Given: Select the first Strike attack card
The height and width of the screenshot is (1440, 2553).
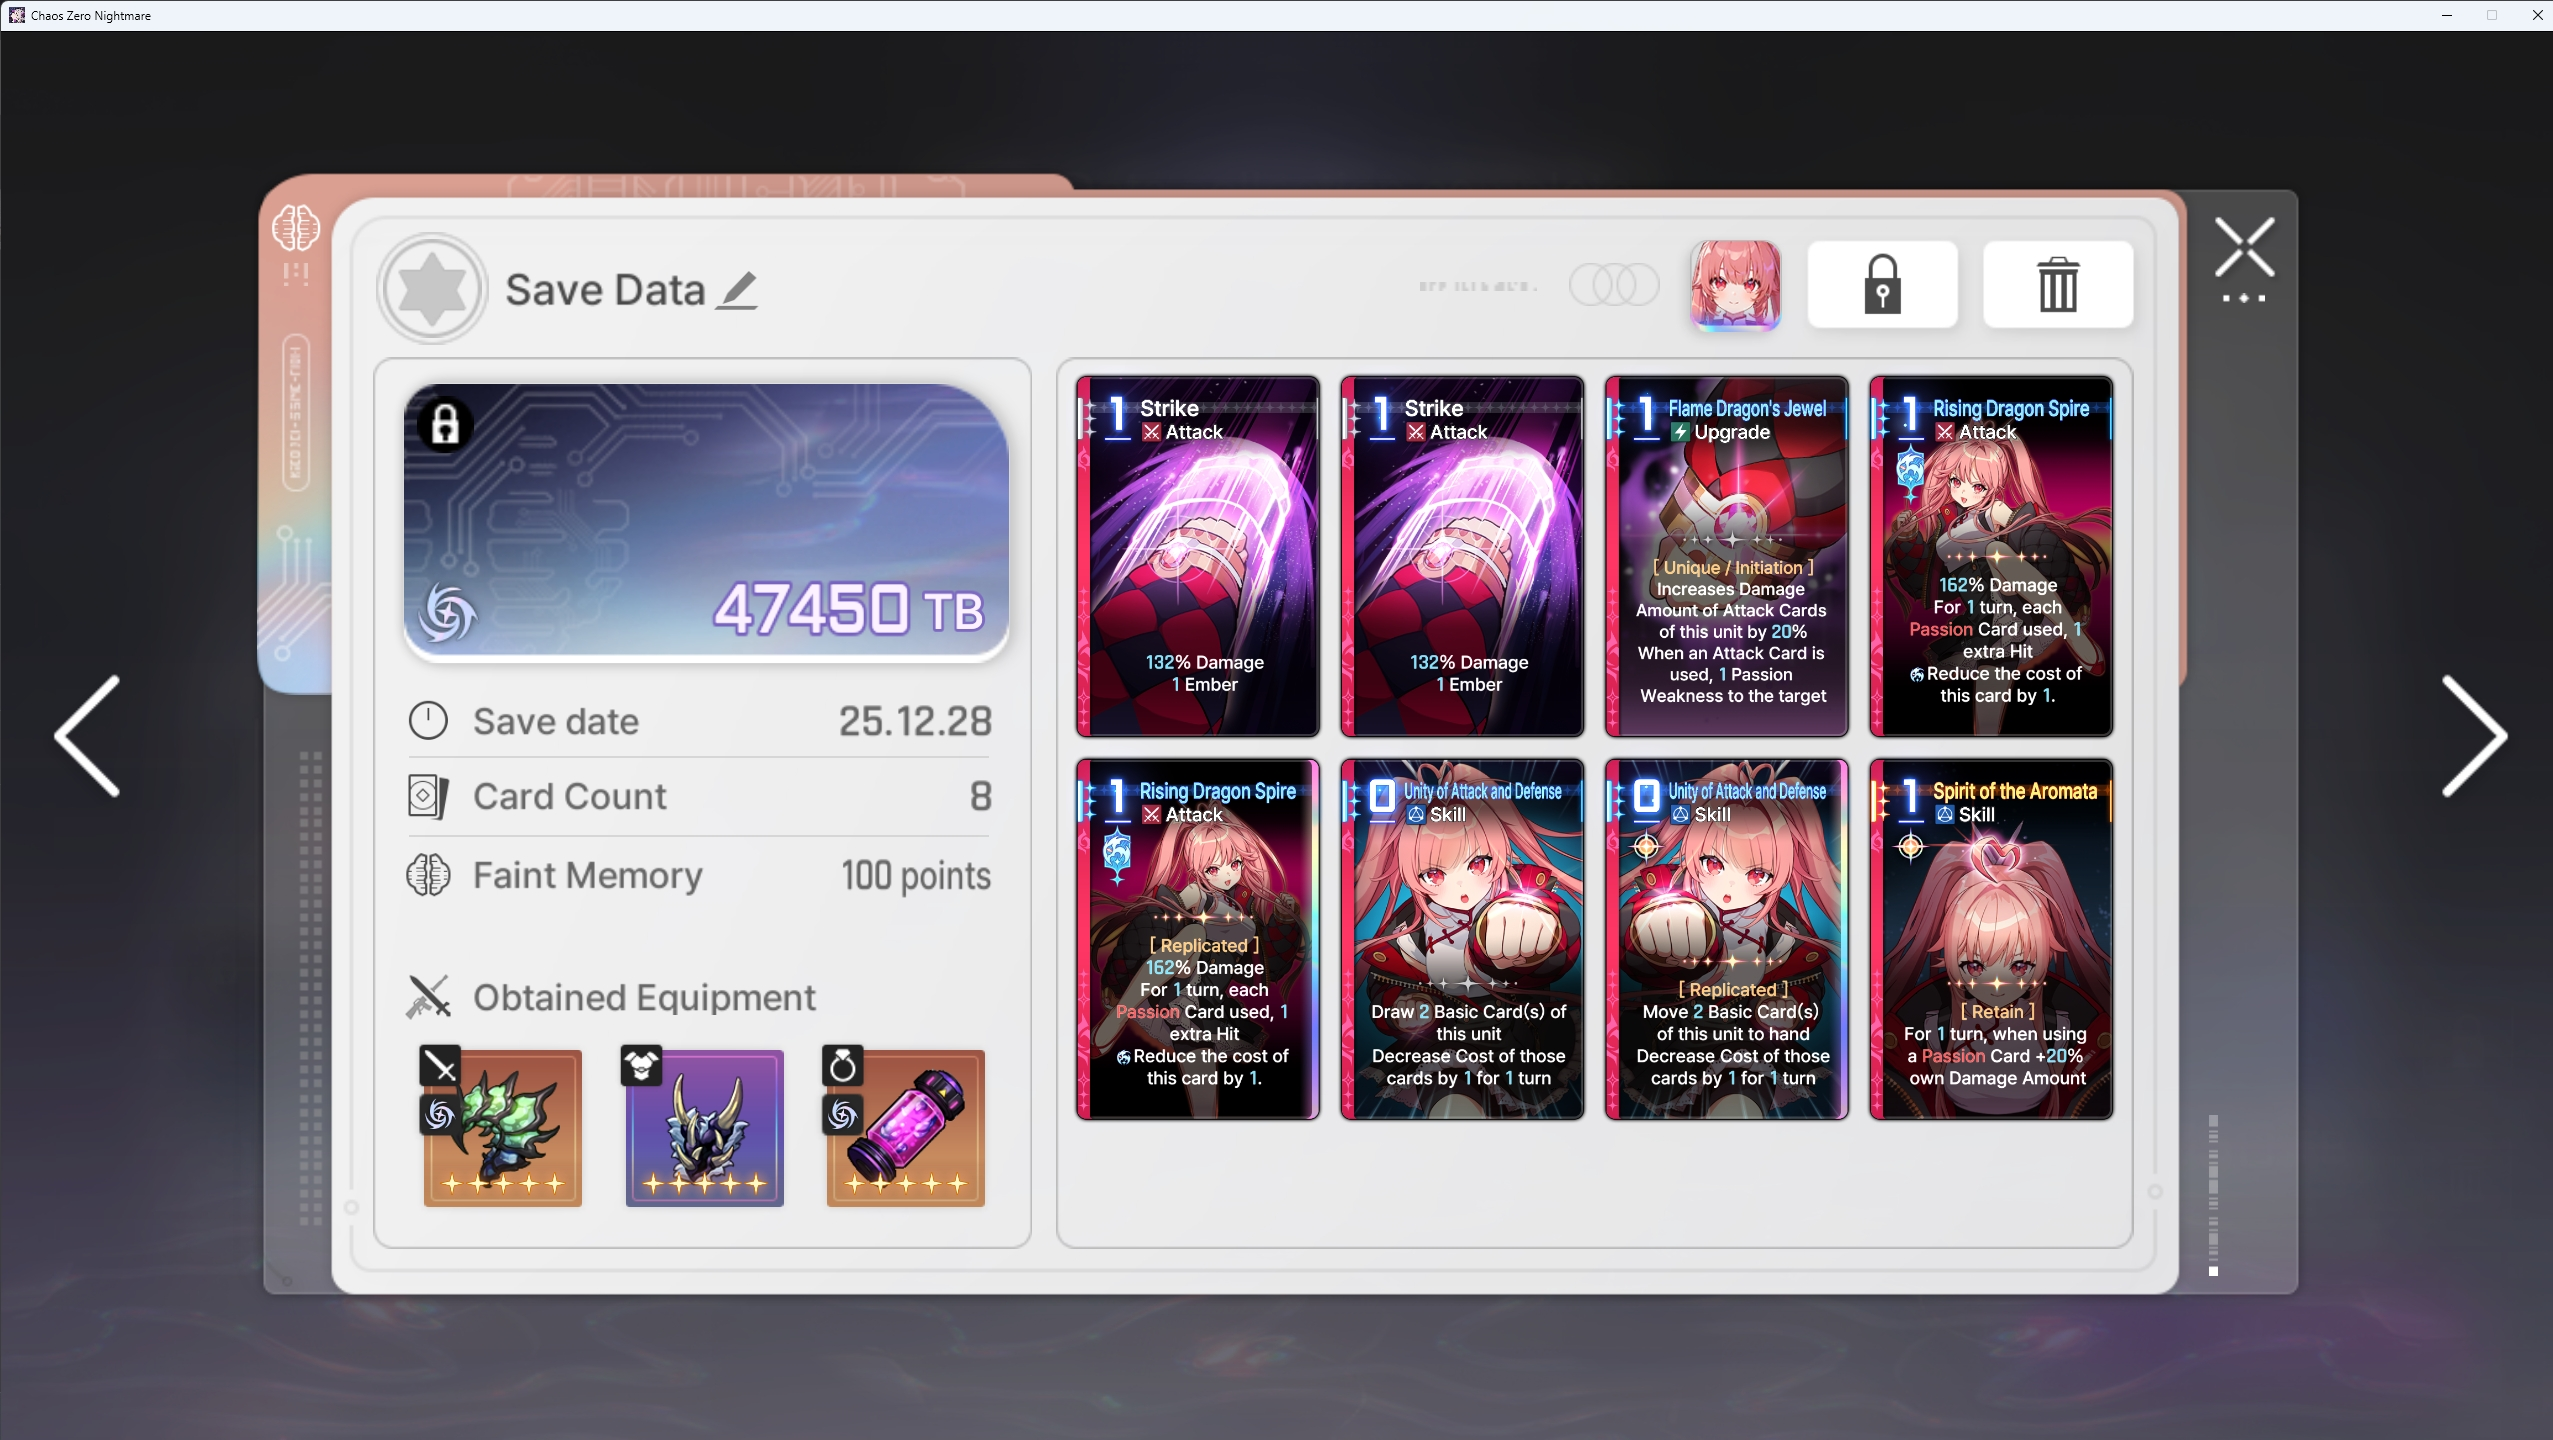Looking at the screenshot, I should pyautogui.click(x=1197, y=556).
